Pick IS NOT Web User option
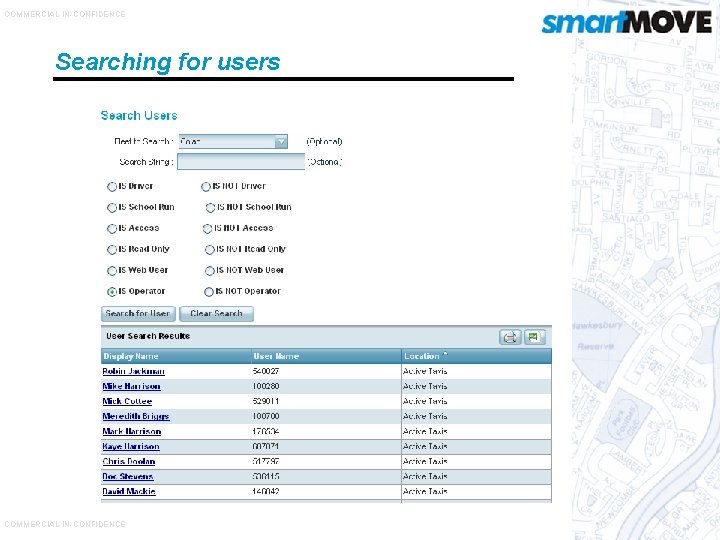The width and height of the screenshot is (720, 540). click(x=209, y=270)
